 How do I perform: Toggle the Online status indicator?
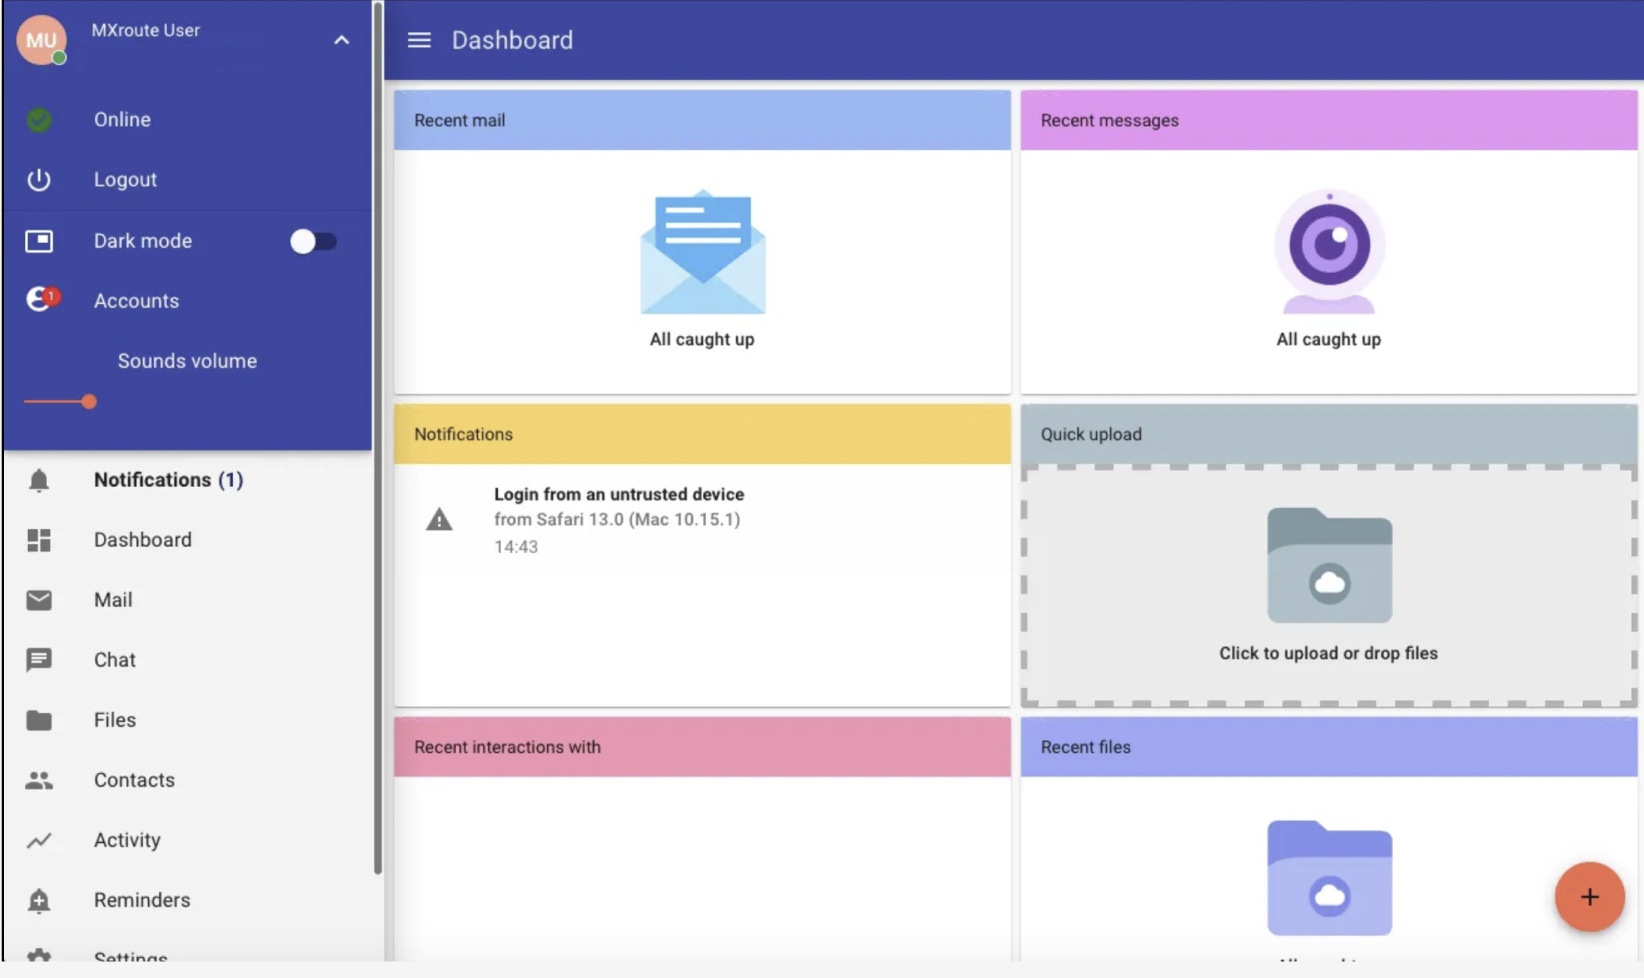[39, 120]
